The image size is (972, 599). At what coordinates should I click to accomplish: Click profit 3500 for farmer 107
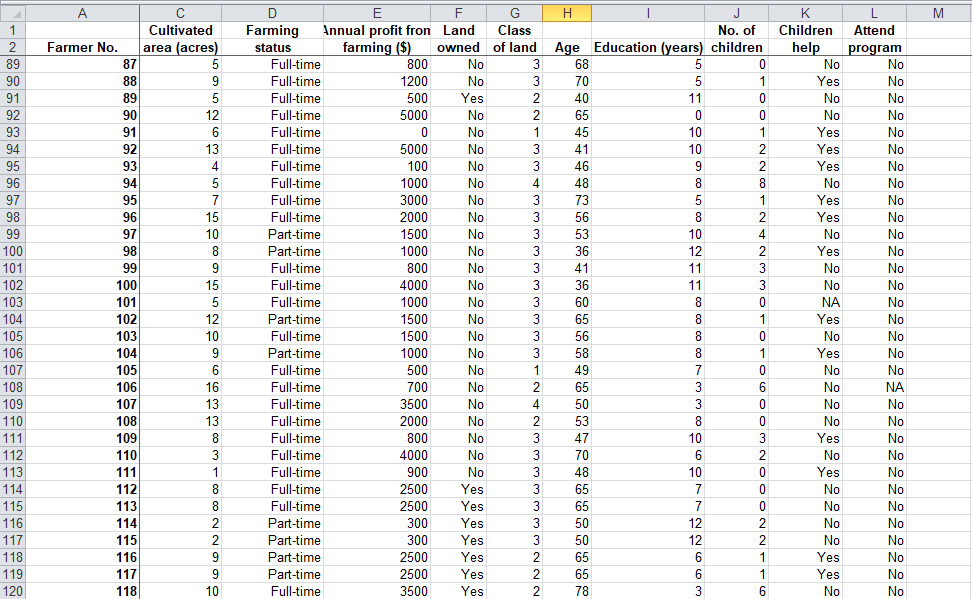tap(377, 404)
